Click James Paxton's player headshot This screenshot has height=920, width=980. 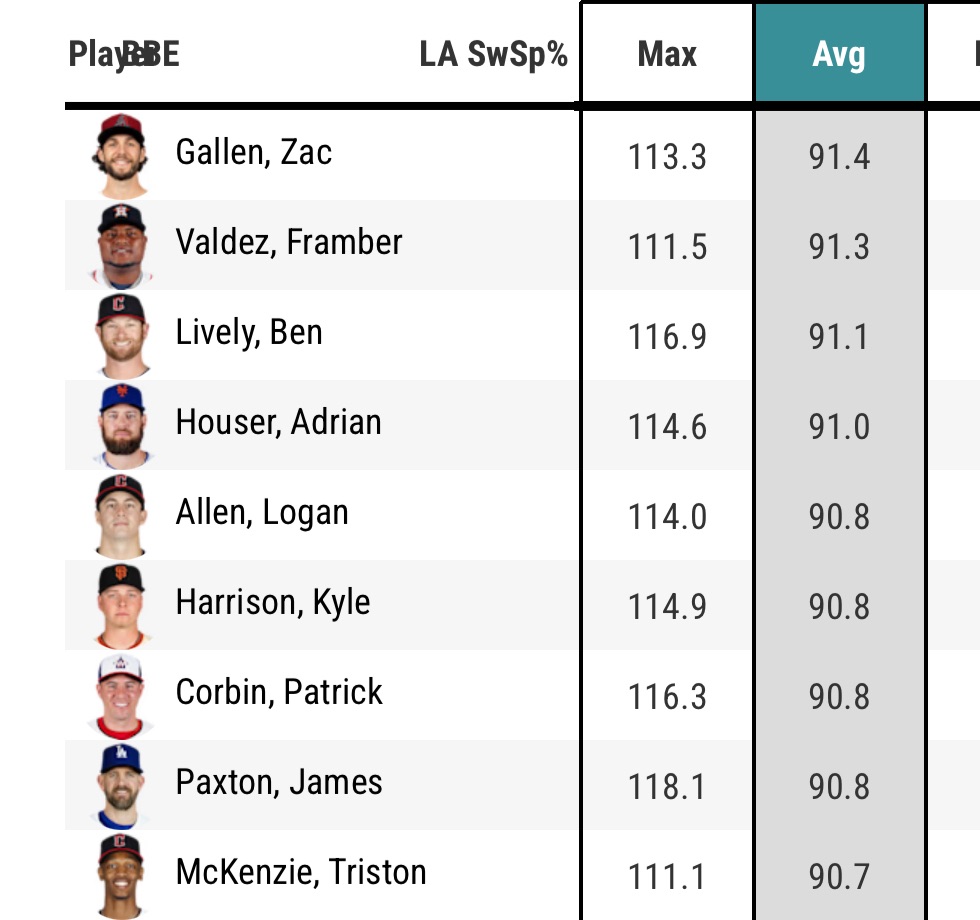click(122, 785)
